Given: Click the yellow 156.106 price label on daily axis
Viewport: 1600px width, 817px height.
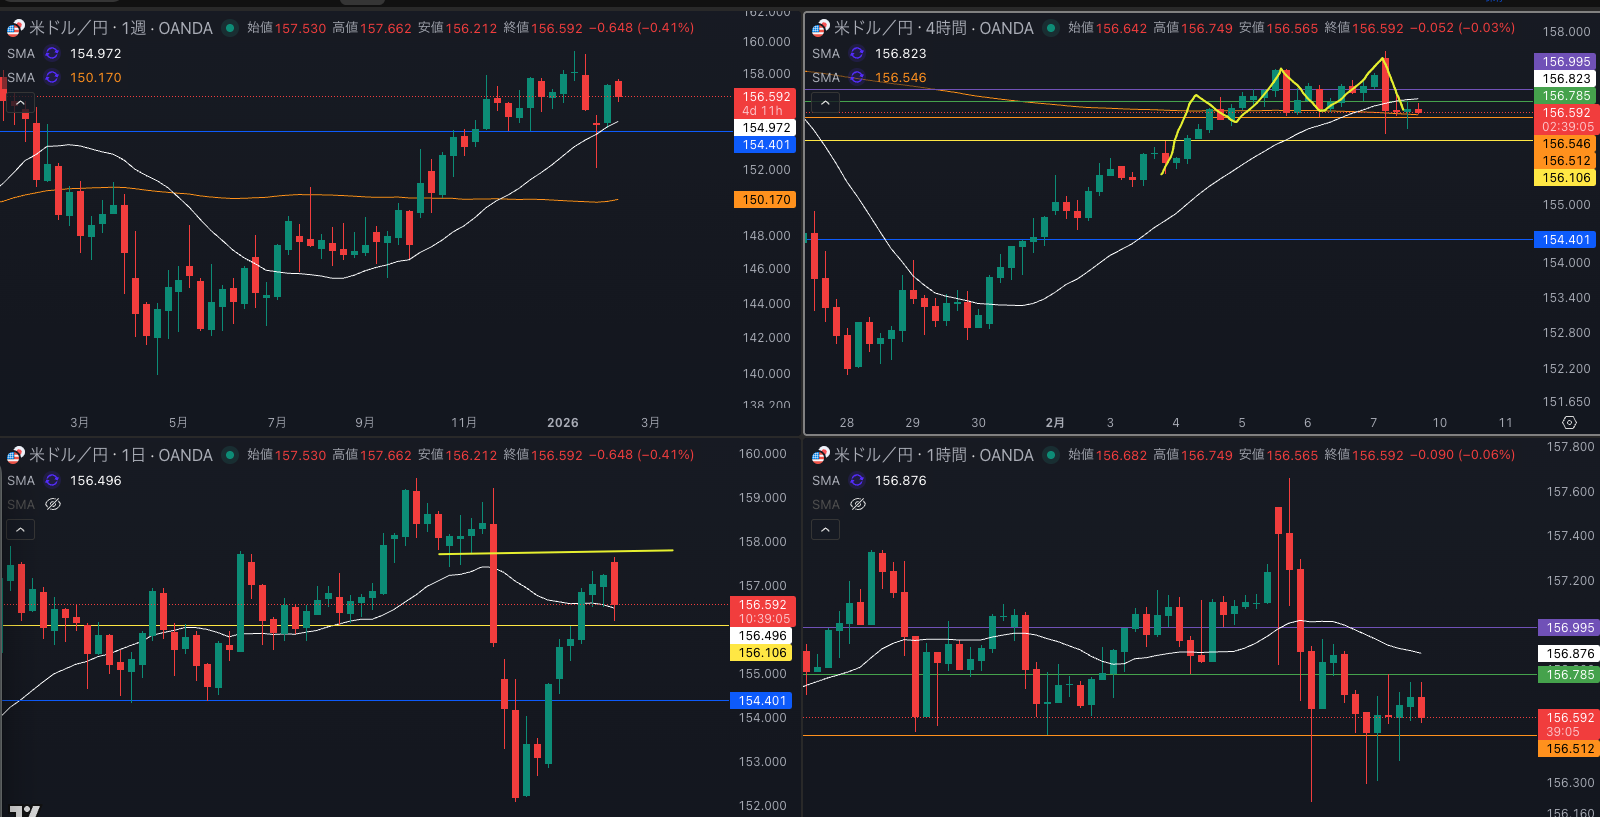Looking at the screenshot, I should click(x=762, y=653).
